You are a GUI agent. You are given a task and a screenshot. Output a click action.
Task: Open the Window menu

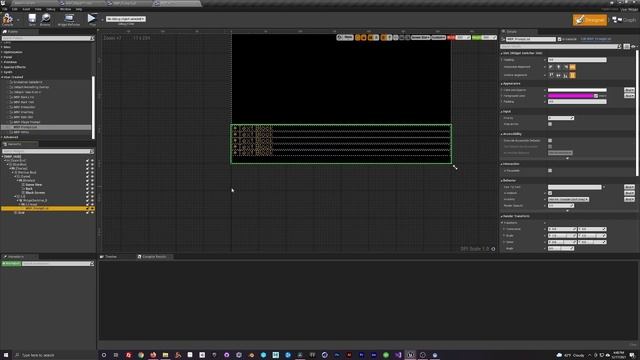65,9
